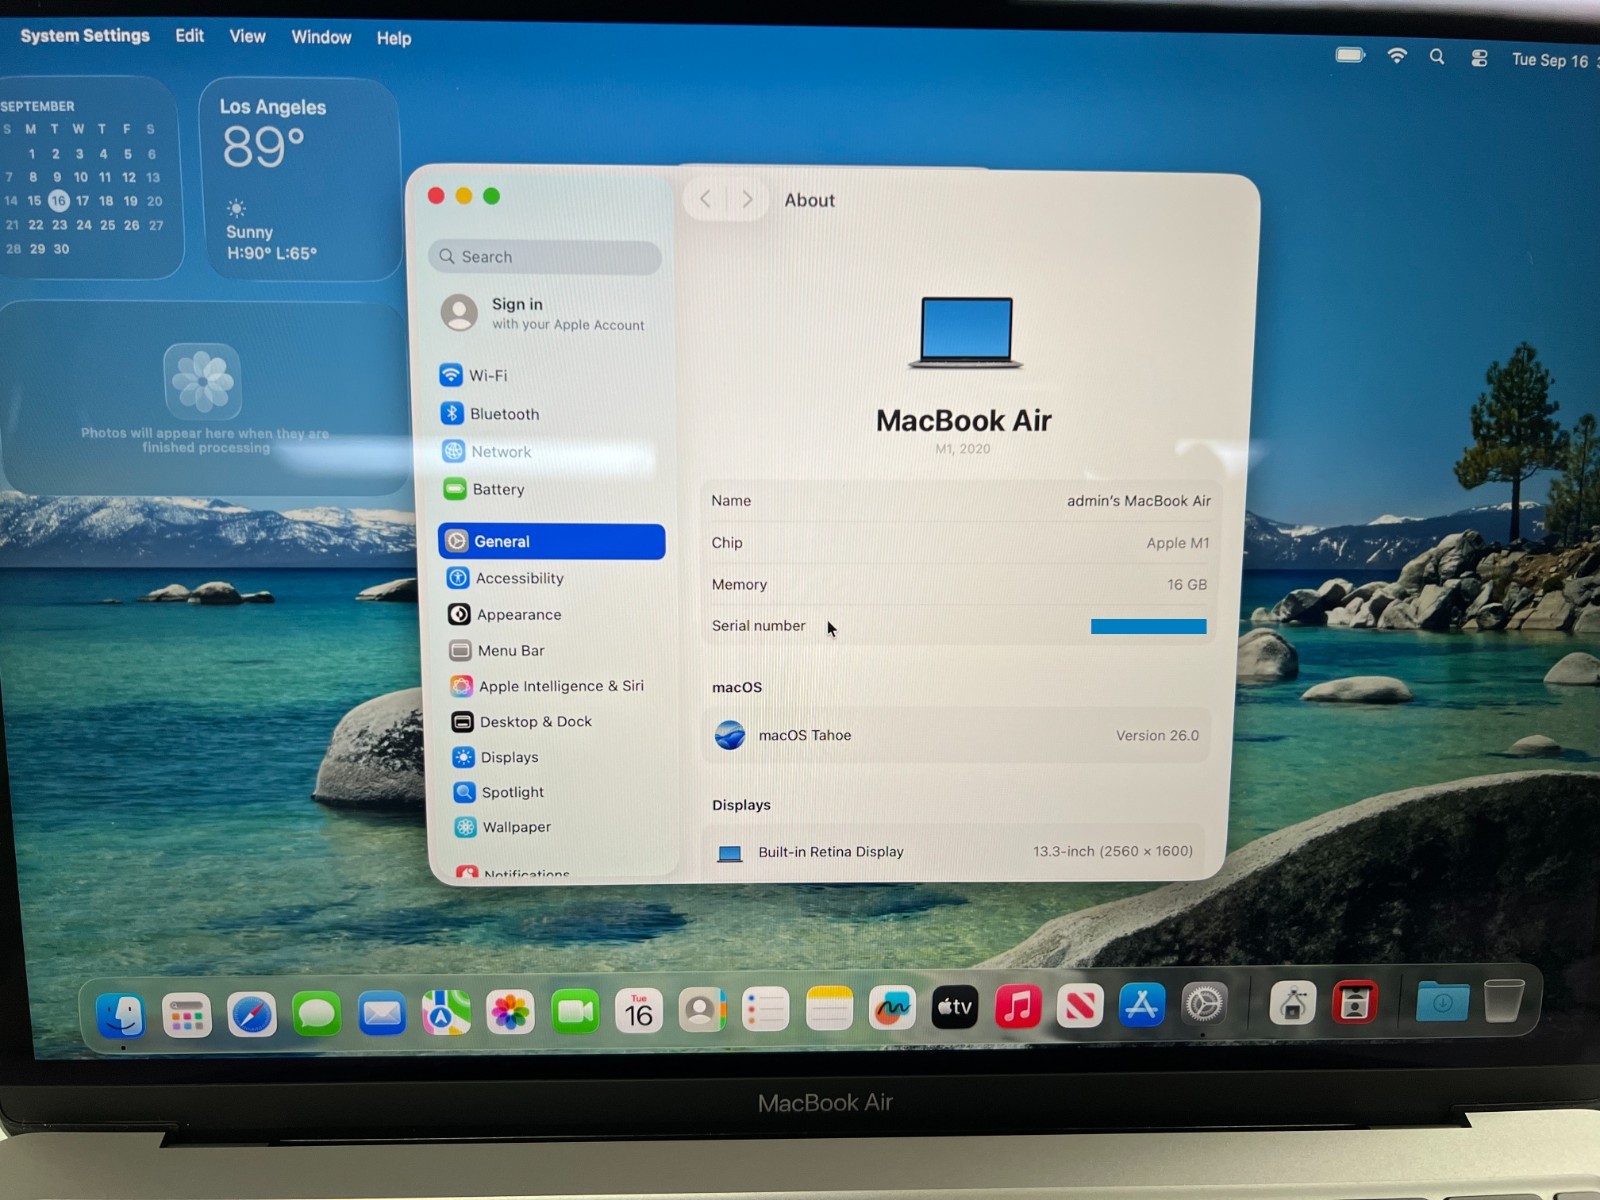
Task: Click the Search field in sidebar
Action: tap(546, 257)
